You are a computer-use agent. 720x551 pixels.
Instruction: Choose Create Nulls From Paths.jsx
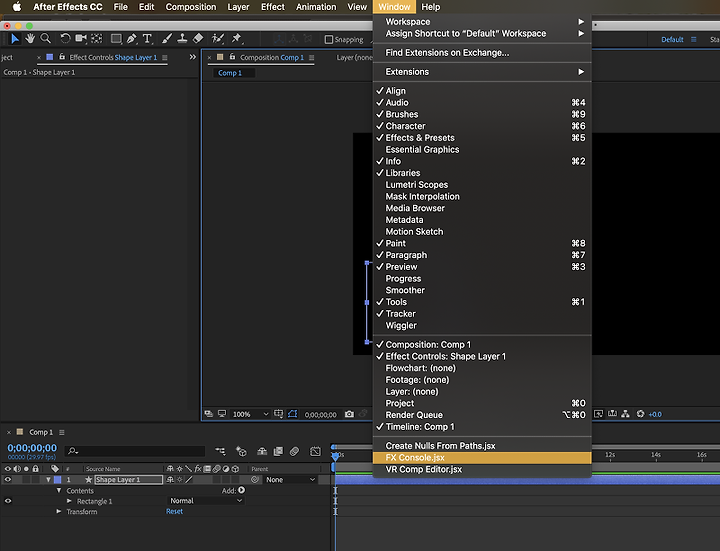482,445
